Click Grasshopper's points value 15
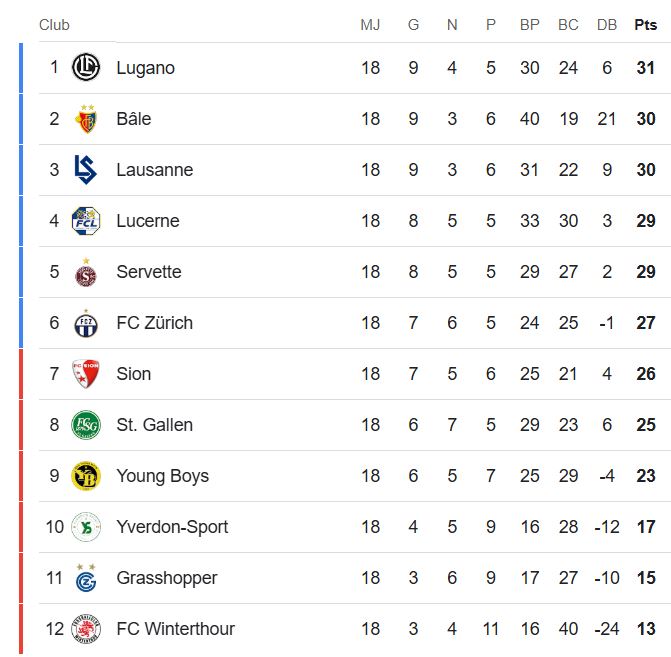The image size is (671, 657). 646,578
